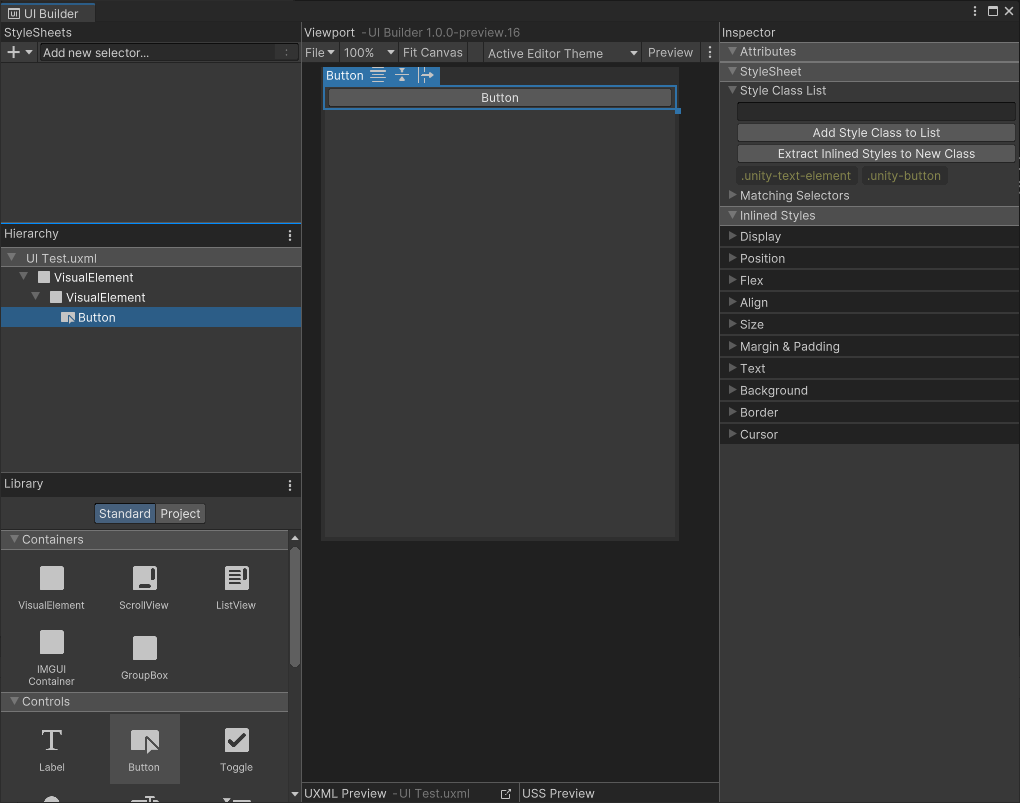Switch Library to Standard mode
Image resolution: width=1020 pixels, height=803 pixels.
125,513
